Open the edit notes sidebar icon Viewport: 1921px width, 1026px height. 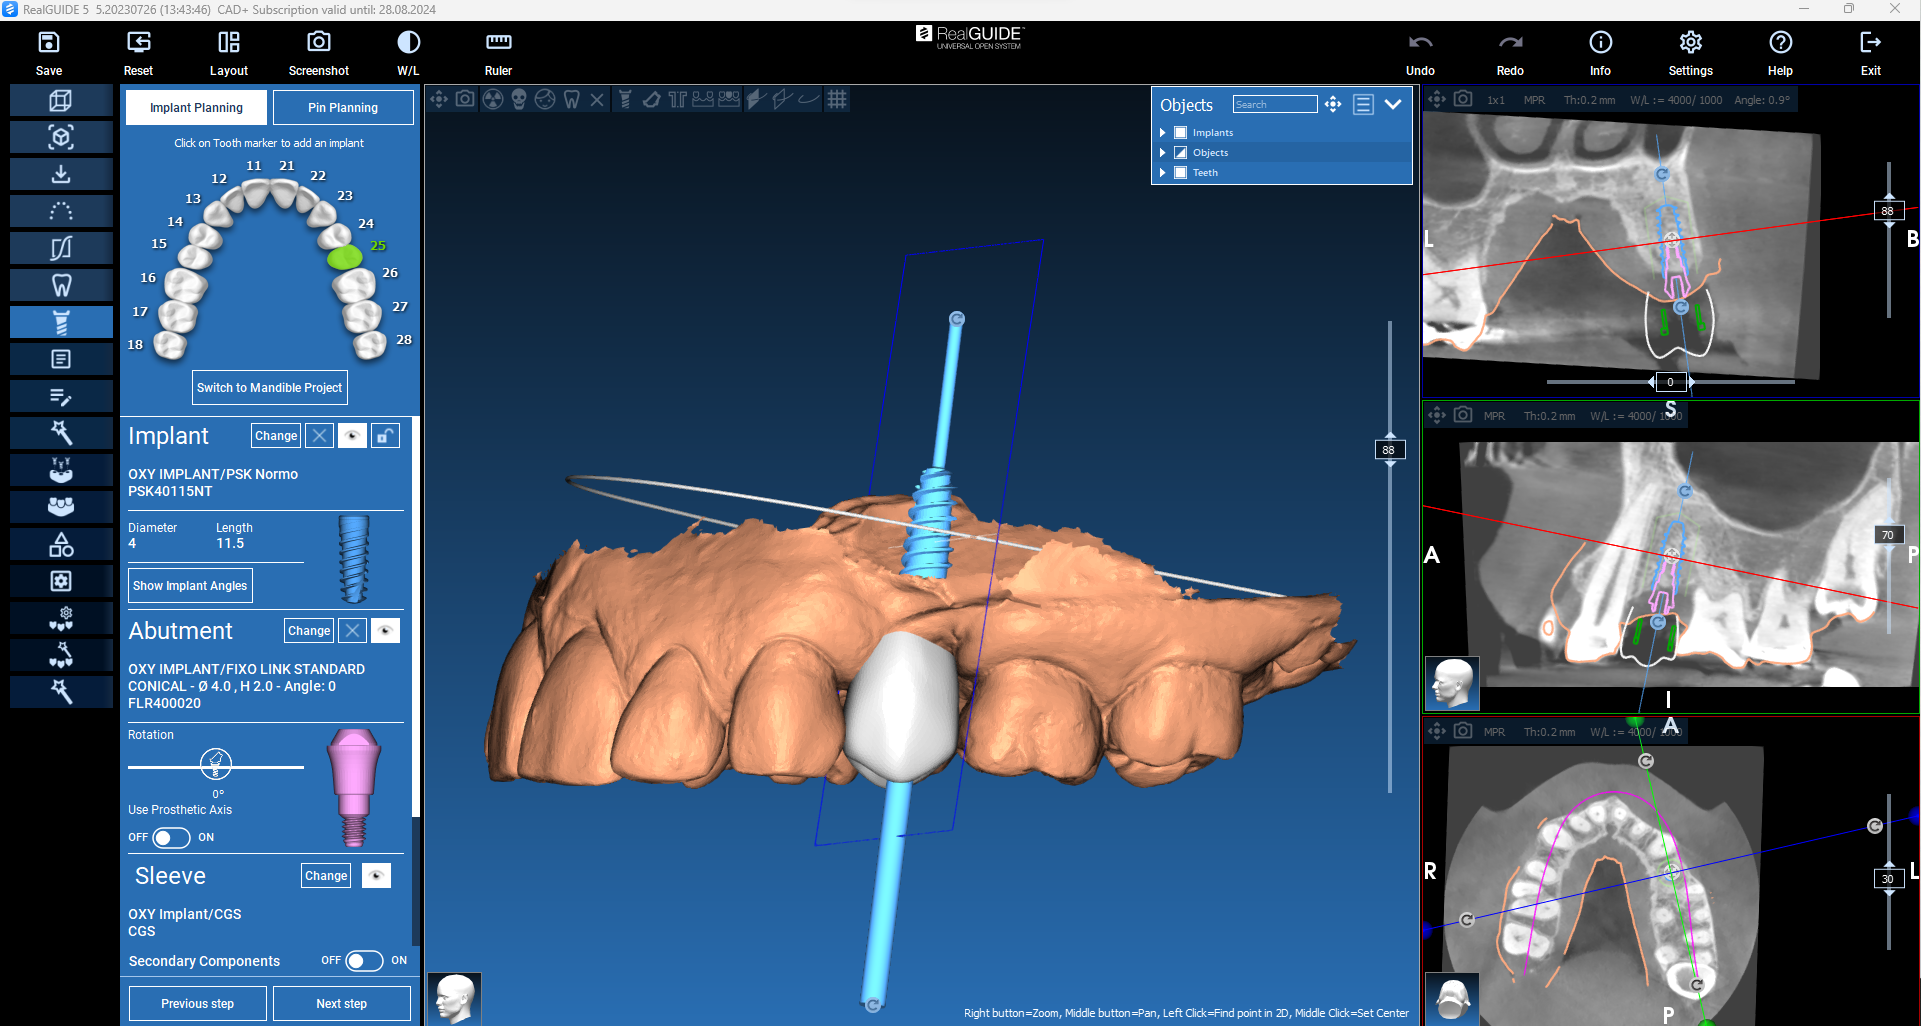point(61,396)
